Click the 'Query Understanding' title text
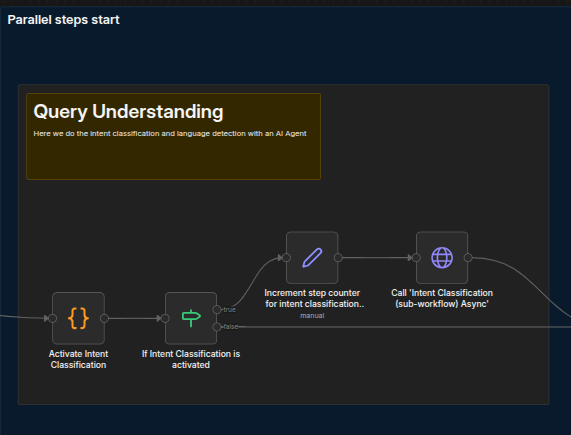This screenshot has height=435, width=571. click(128, 111)
